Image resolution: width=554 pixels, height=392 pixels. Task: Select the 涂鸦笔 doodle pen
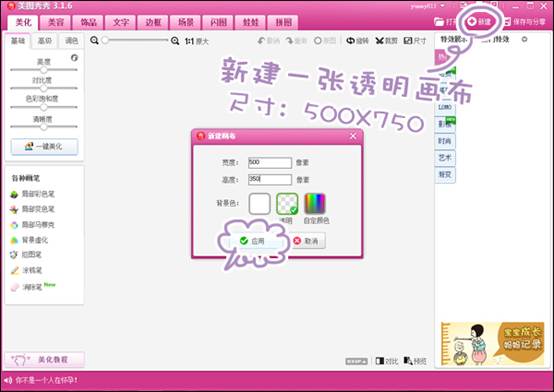click(26, 270)
